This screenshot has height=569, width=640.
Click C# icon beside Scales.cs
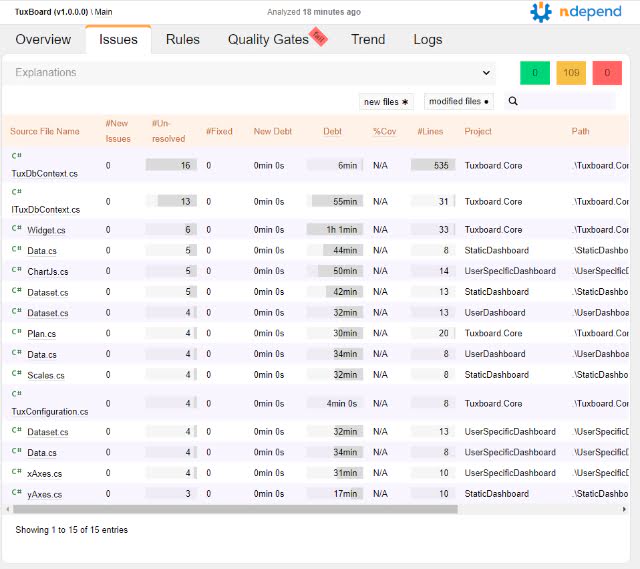17,373
